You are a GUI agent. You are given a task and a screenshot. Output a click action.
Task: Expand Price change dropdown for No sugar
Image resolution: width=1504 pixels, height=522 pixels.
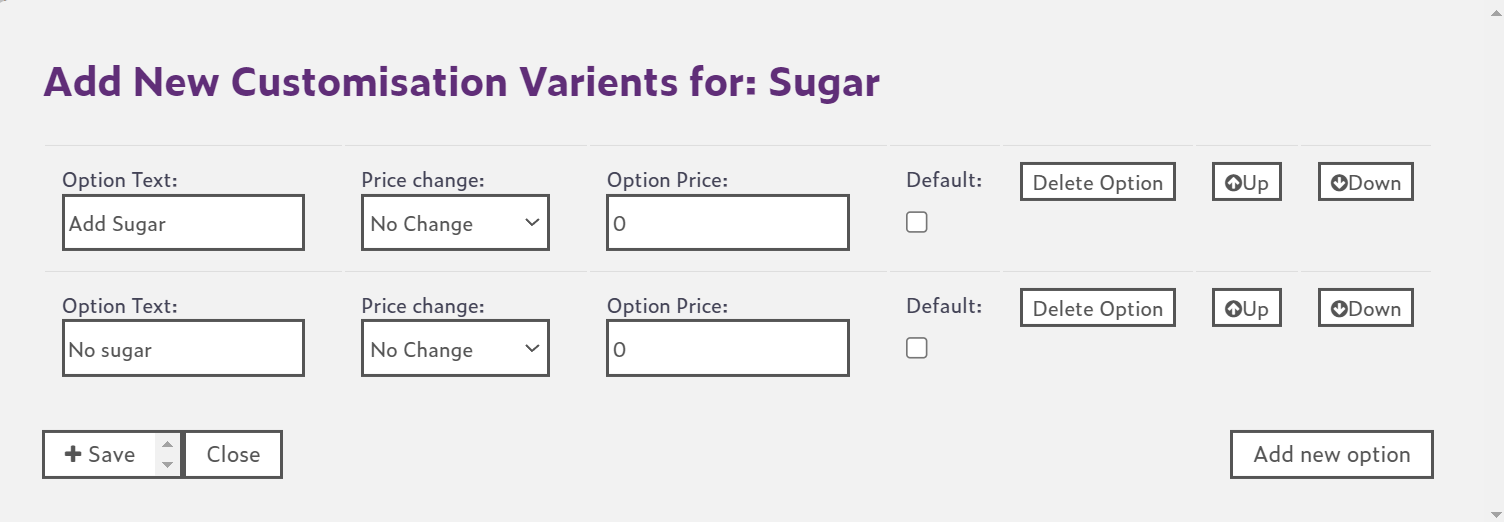pos(455,349)
